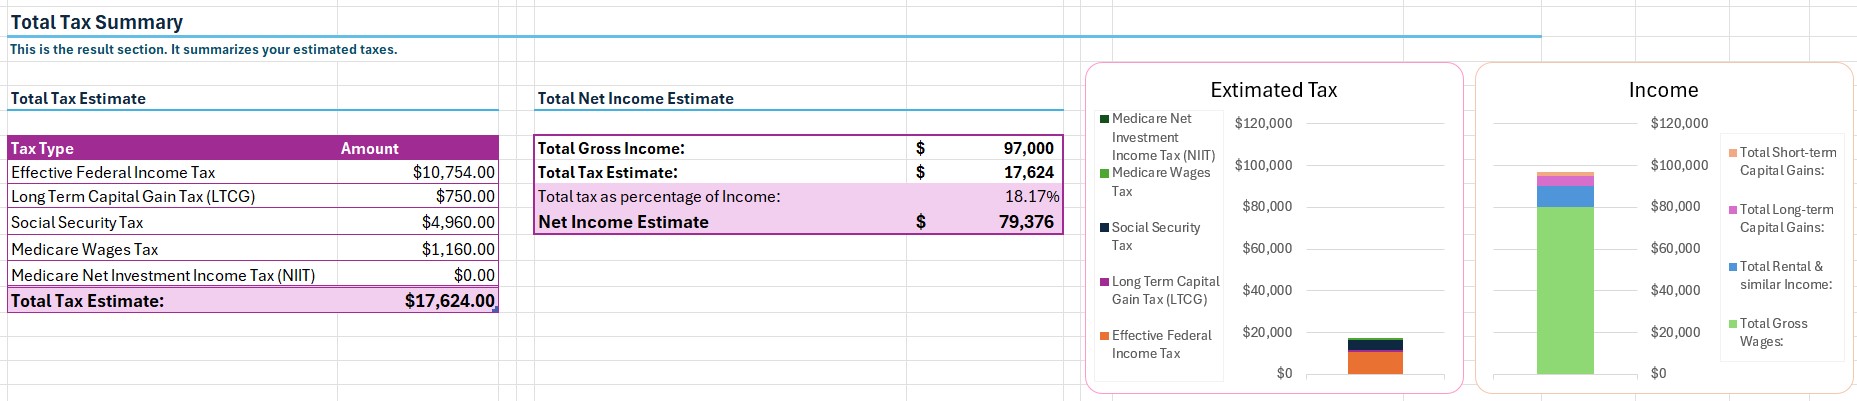Click the green Total Gross Wages bar segment

tap(1565, 290)
